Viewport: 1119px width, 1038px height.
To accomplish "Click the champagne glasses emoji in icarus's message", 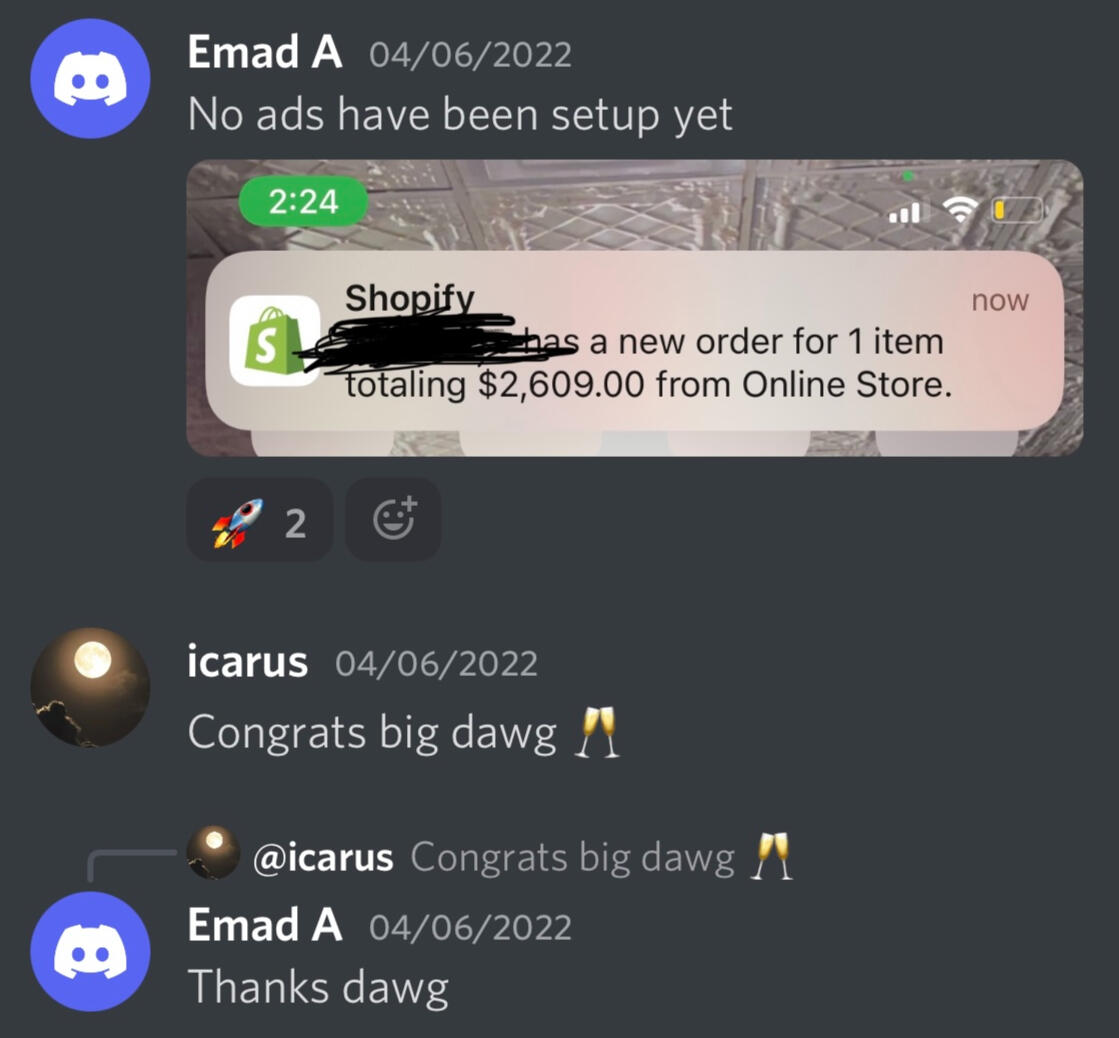I will 597,732.
